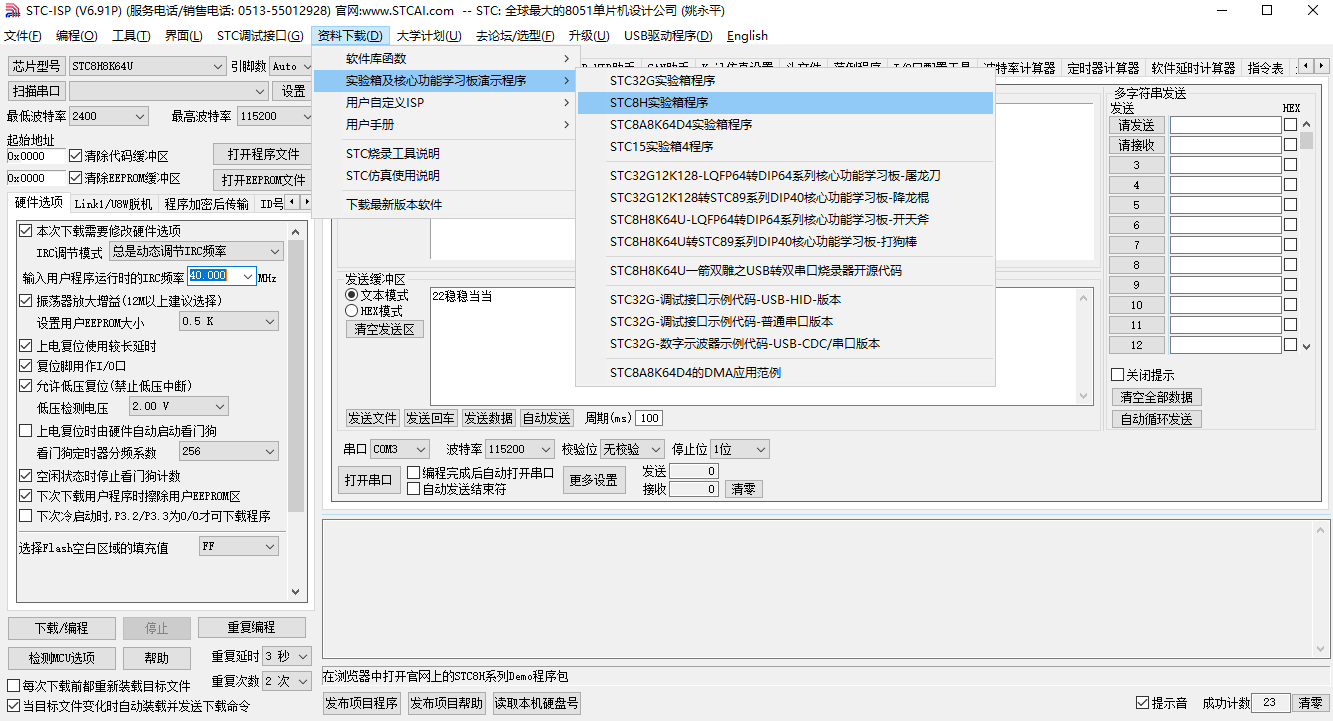
Task: Click the 清空发送区 button
Action: point(385,329)
